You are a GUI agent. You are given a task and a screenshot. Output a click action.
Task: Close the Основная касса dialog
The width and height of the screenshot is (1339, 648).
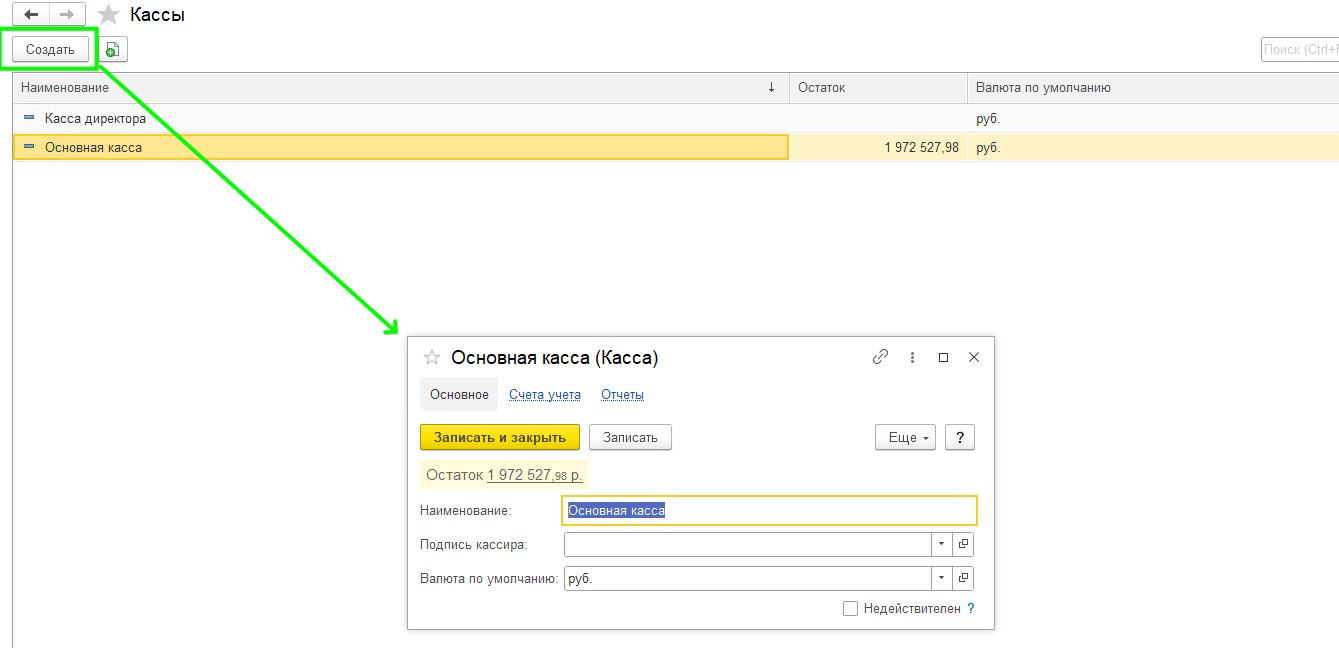(974, 357)
